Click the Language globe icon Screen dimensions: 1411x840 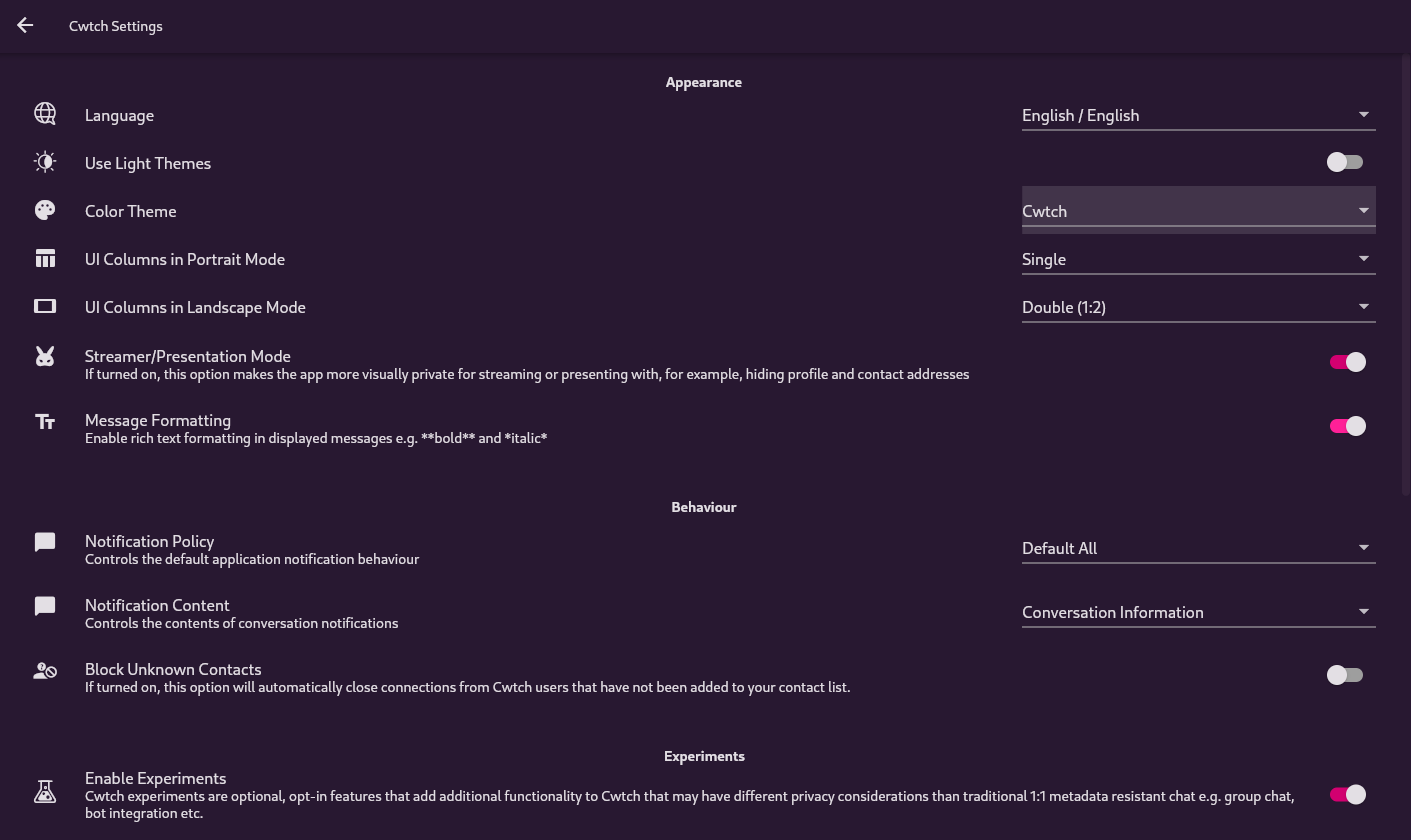(45, 114)
